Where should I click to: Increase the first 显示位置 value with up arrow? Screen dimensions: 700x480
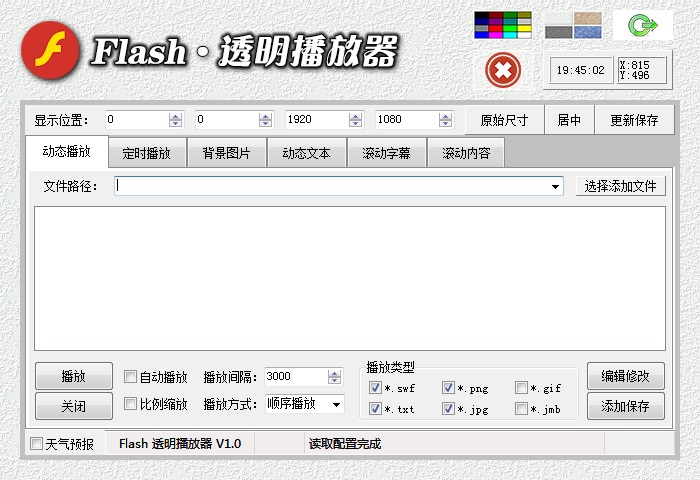coord(175,116)
